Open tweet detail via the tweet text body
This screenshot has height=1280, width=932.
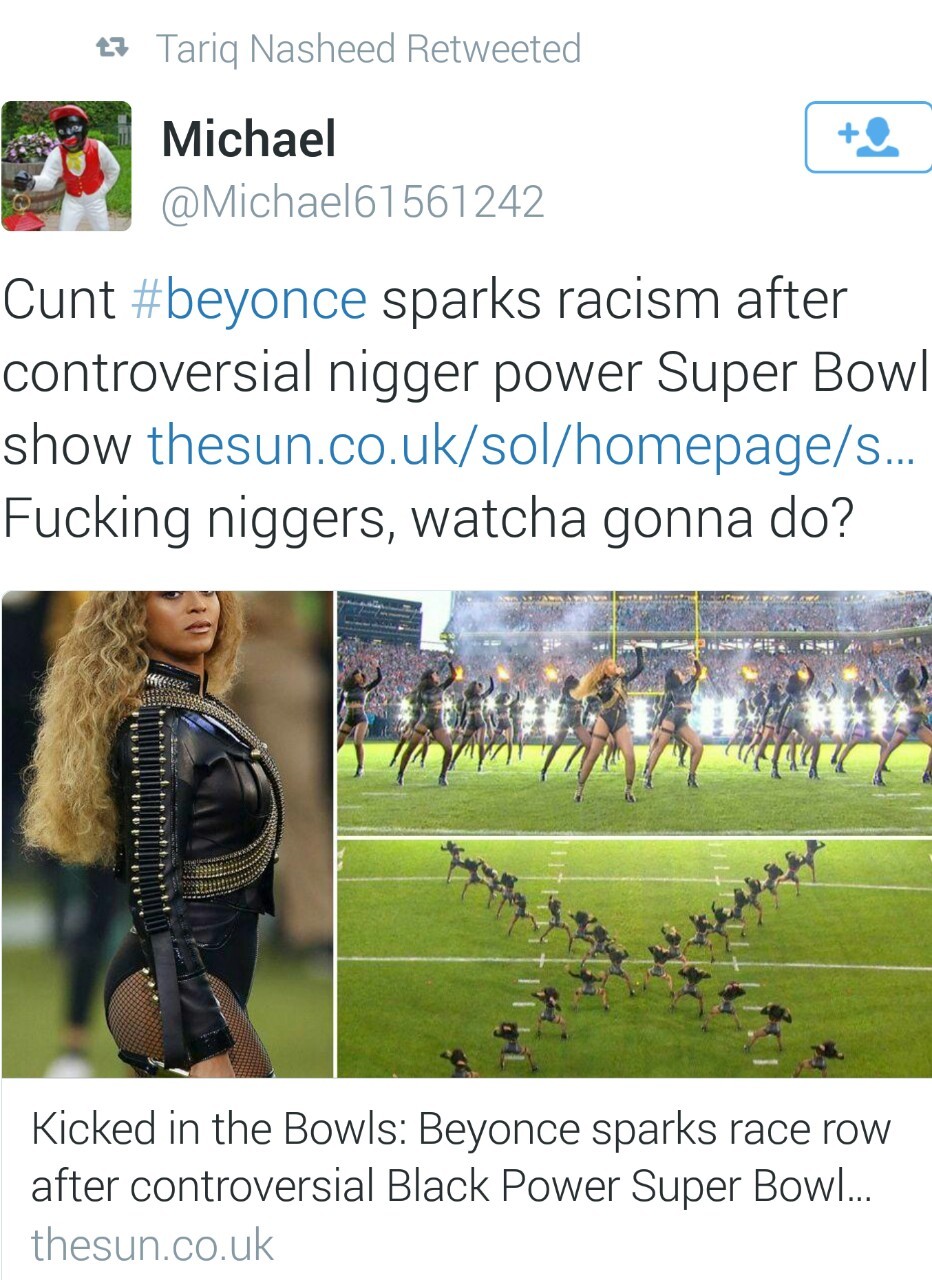point(466,409)
